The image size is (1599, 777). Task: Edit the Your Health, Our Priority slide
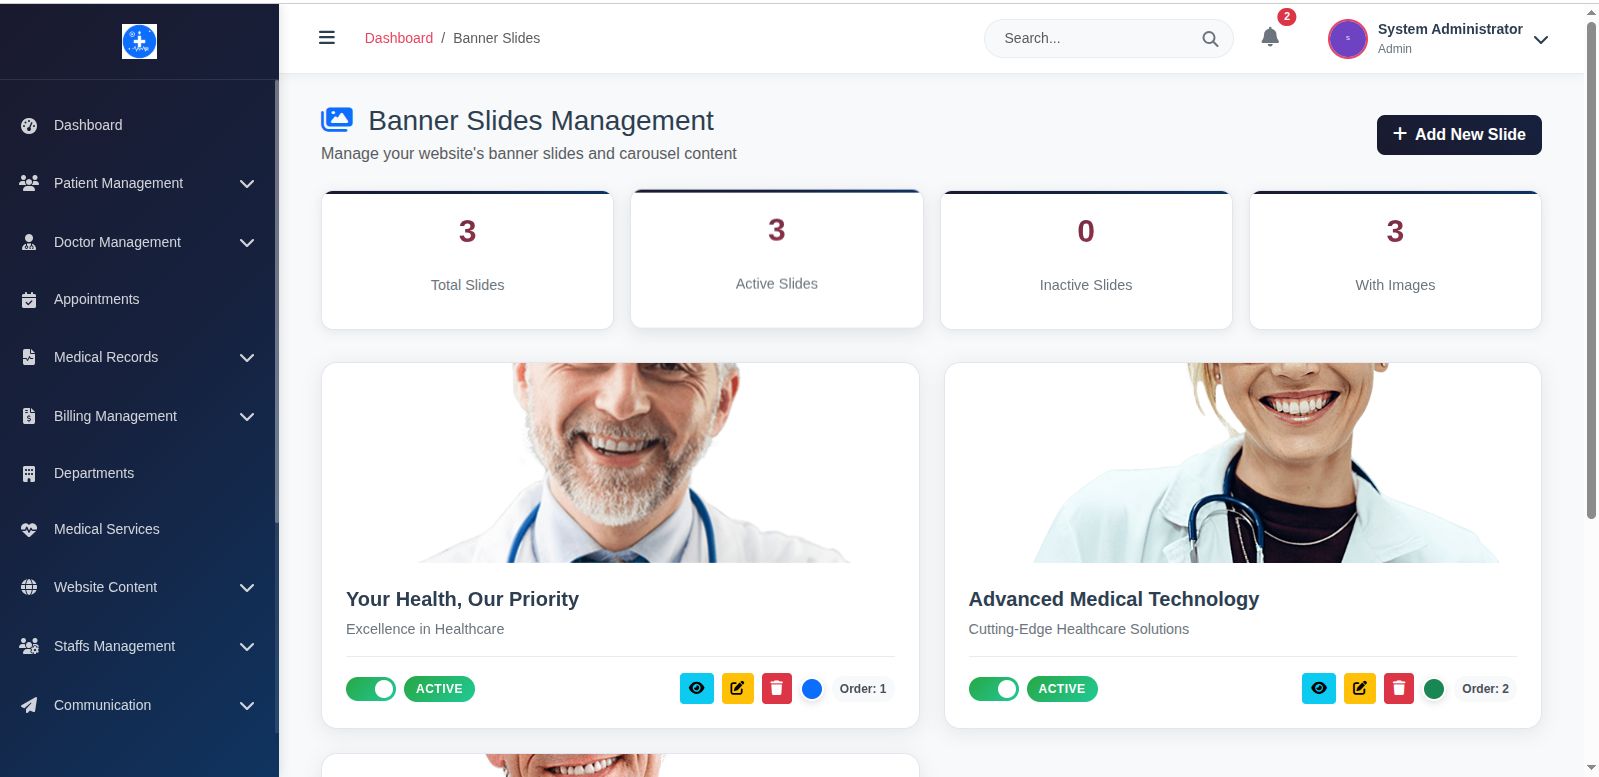pyautogui.click(x=737, y=688)
